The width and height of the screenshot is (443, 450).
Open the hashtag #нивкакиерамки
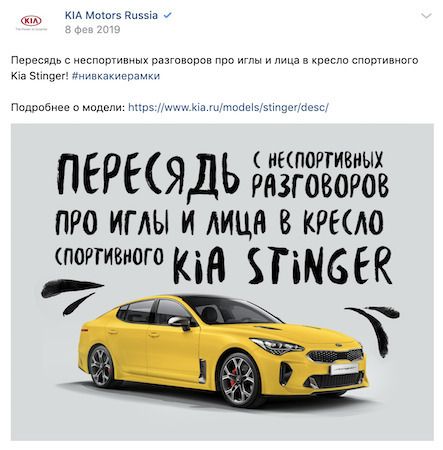(x=116, y=76)
